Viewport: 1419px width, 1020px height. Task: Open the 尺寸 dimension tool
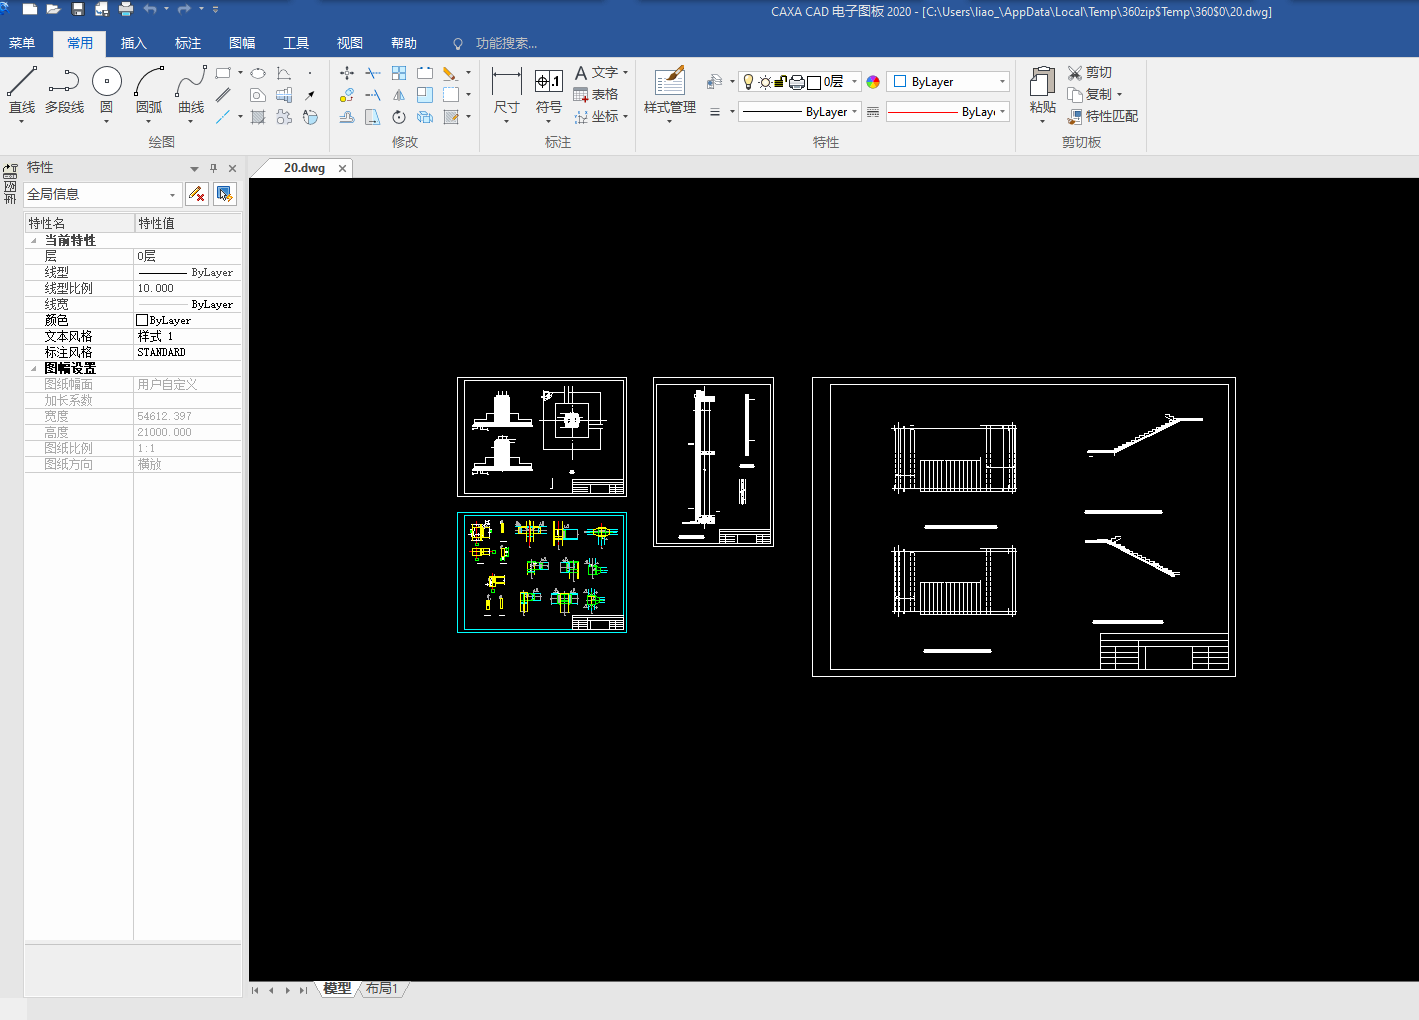pos(507,93)
